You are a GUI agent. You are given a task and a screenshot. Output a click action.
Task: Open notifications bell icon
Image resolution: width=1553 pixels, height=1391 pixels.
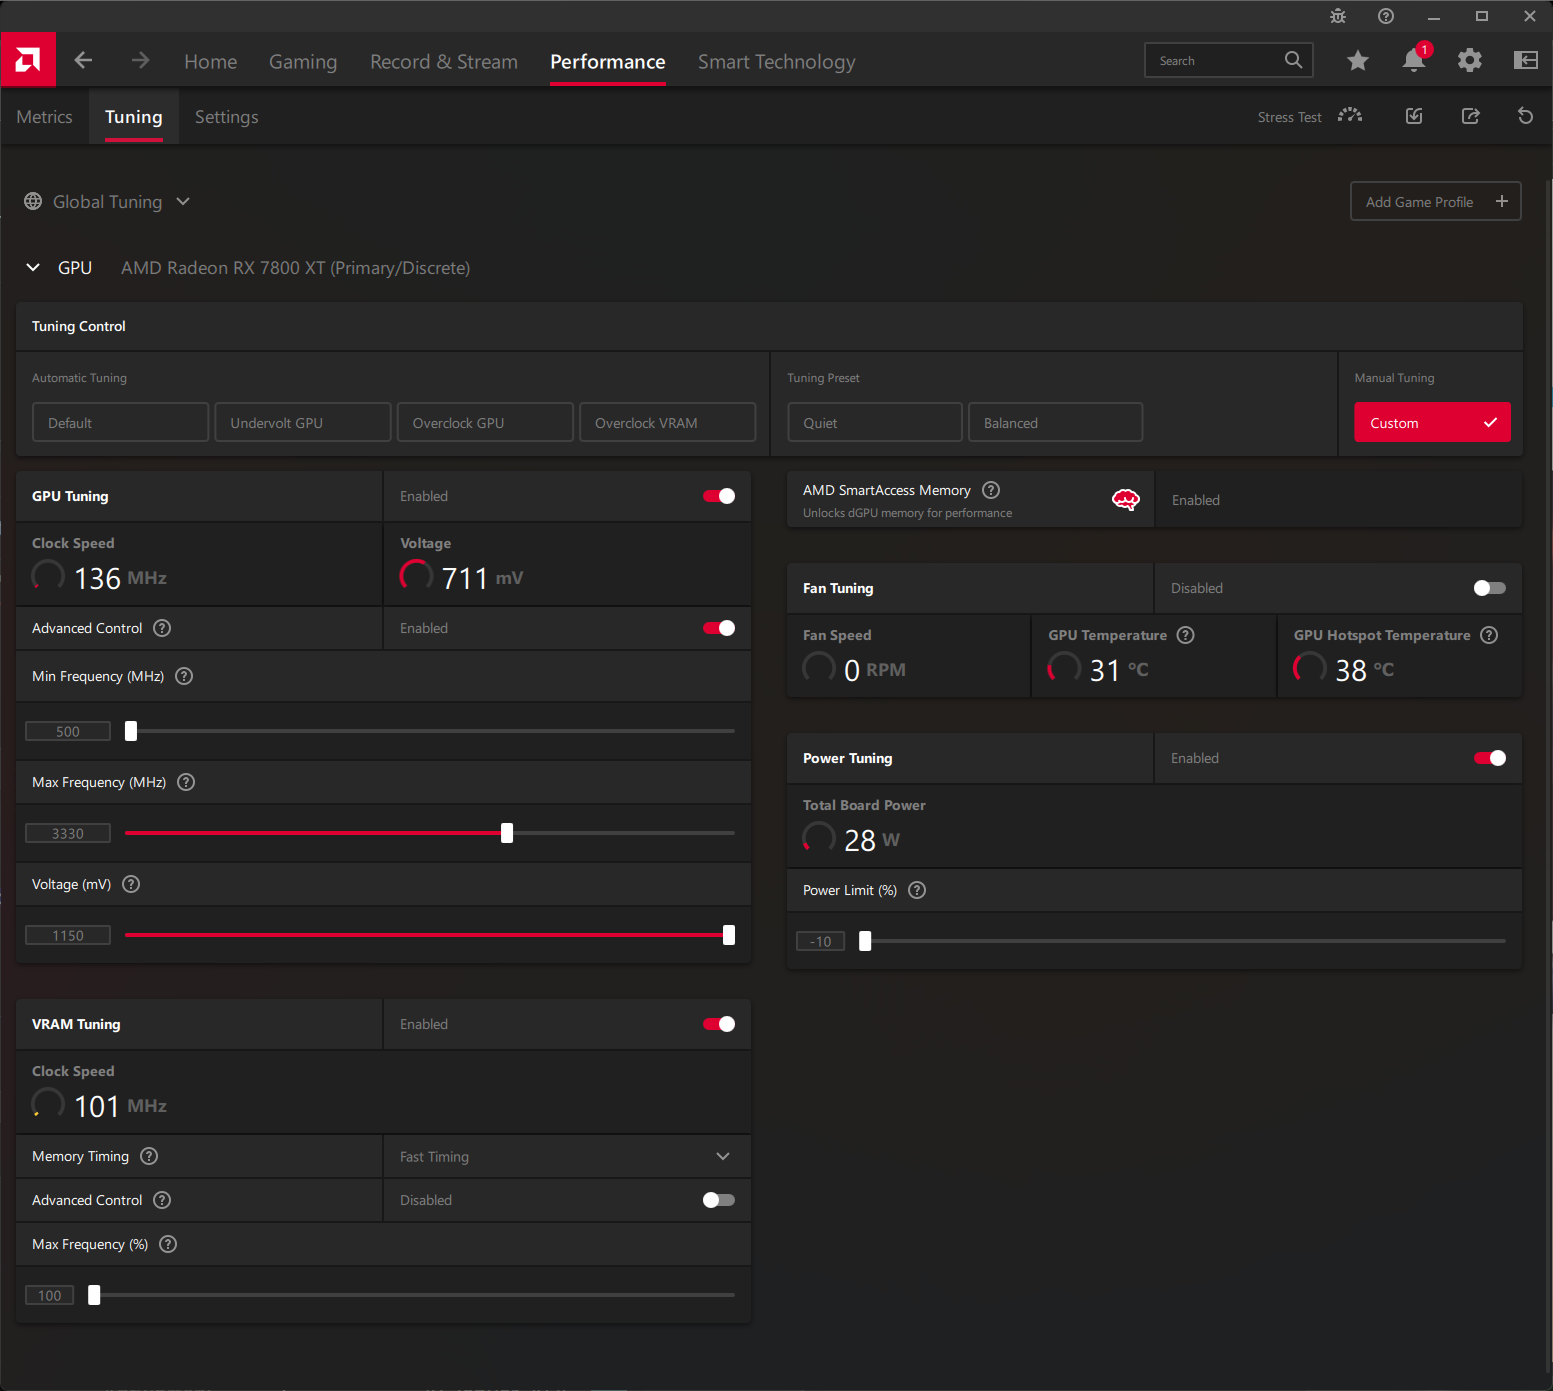tap(1414, 60)
